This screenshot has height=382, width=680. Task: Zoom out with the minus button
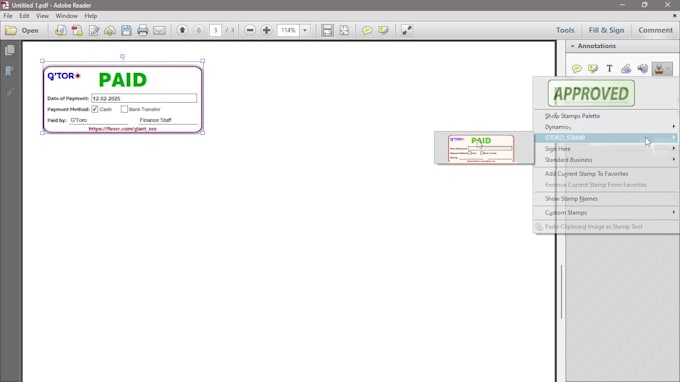pos(250,30)
